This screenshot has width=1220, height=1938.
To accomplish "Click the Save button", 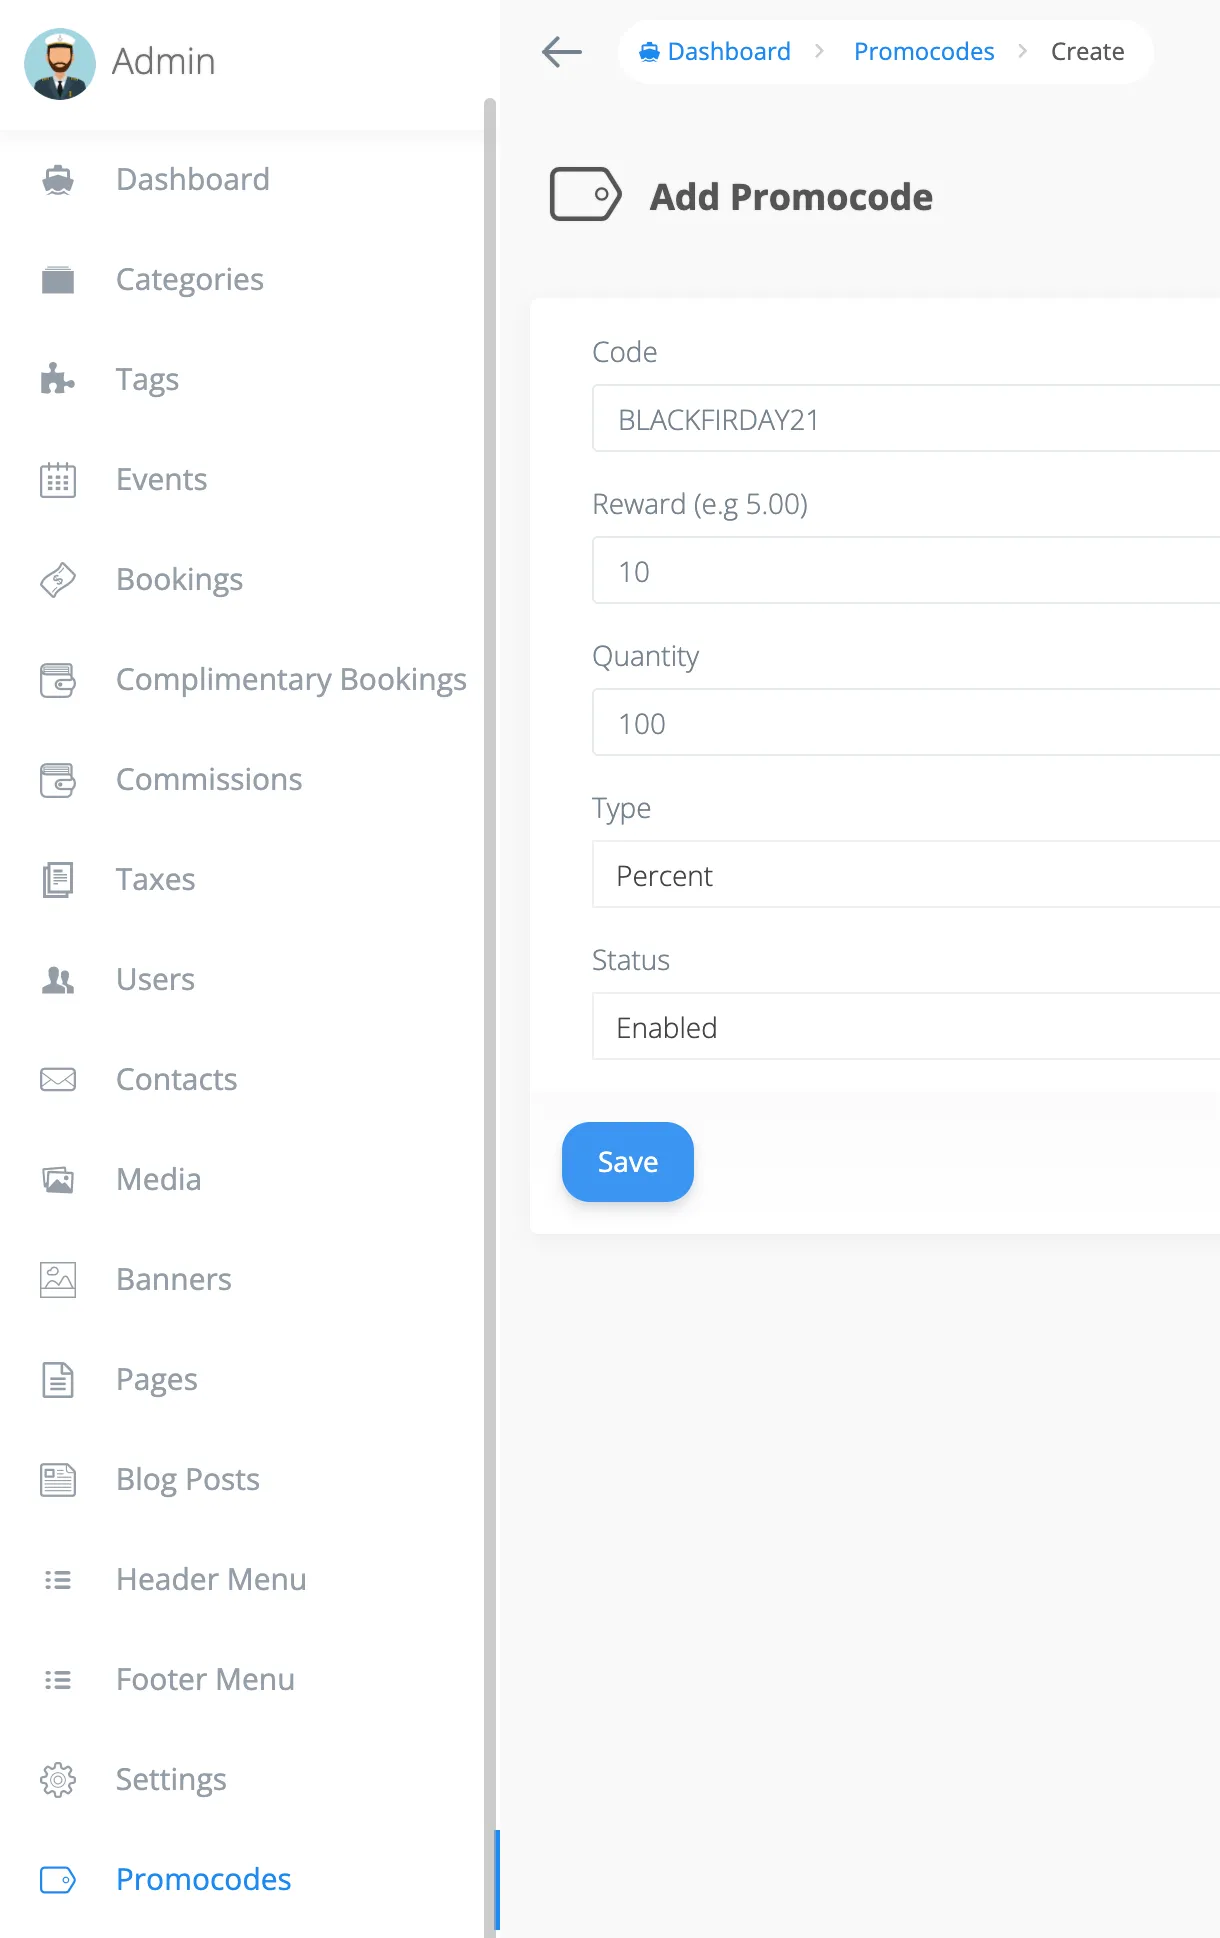I will [x=627, y=1161].
